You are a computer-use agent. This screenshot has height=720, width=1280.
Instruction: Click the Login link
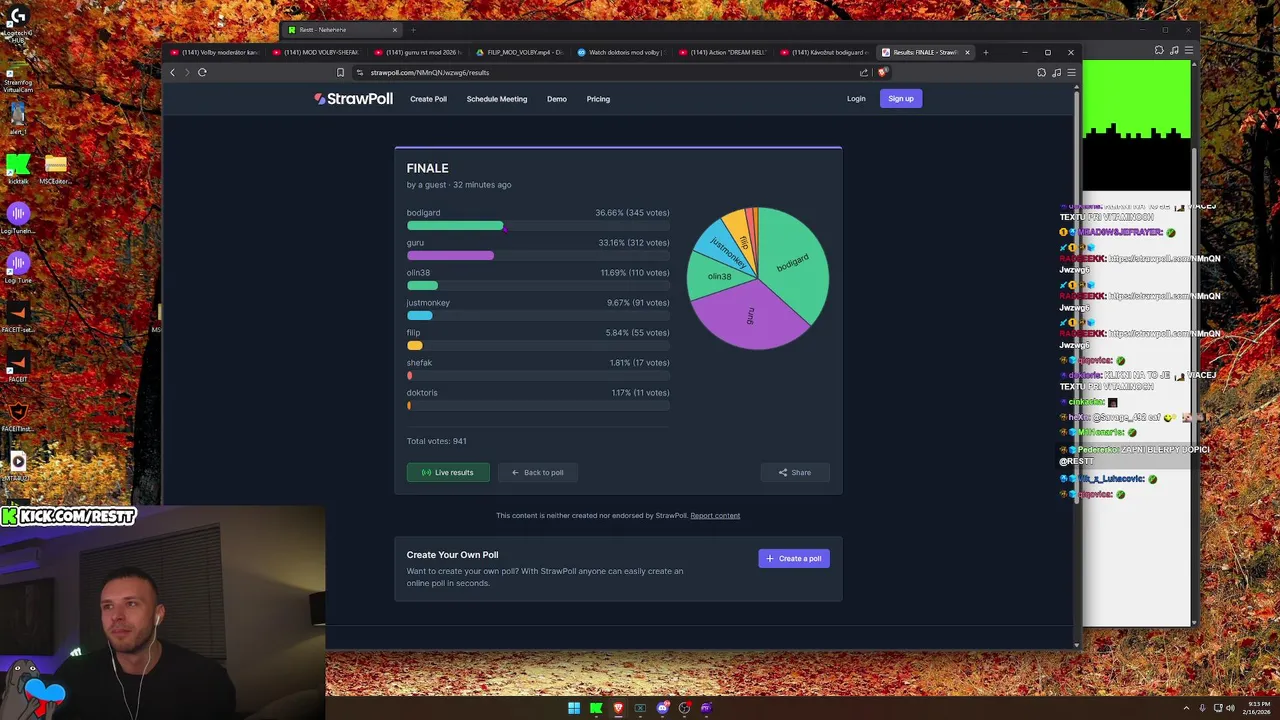[856, 99]
